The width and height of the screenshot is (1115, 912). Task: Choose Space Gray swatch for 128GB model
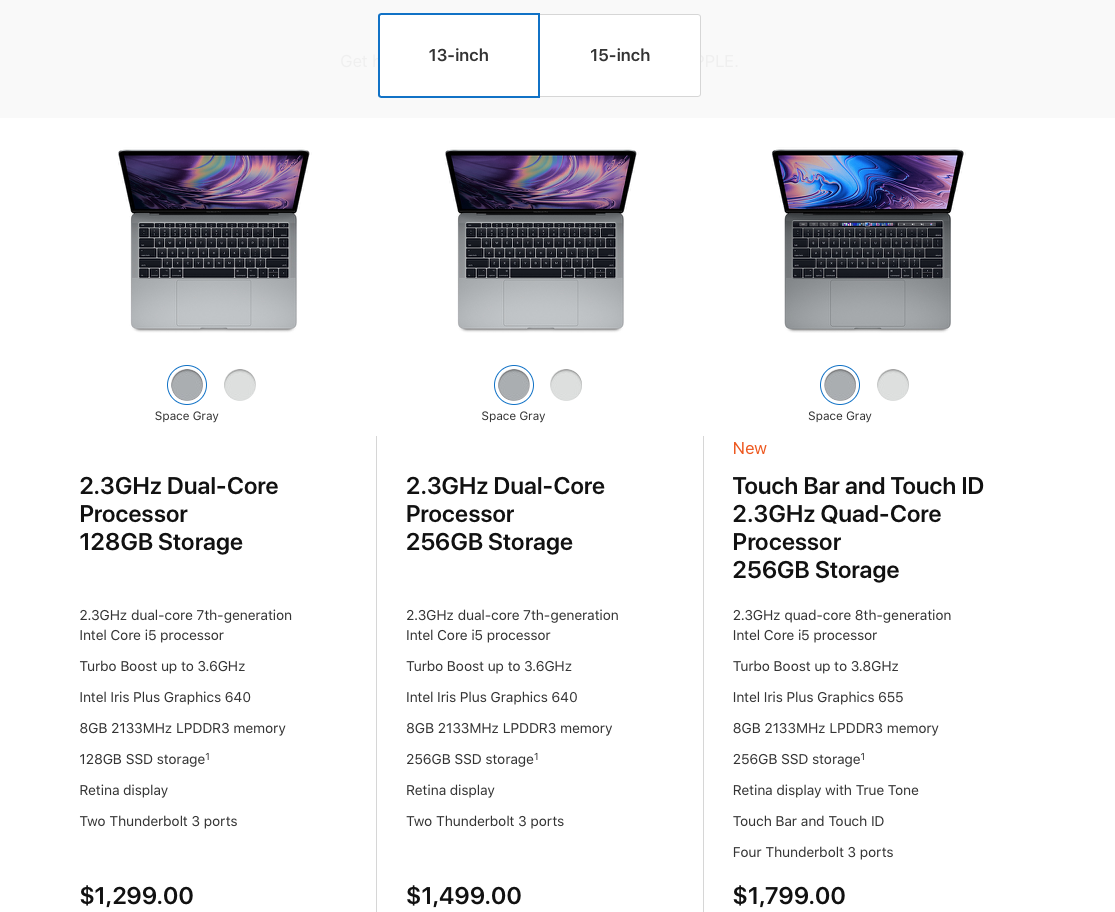tap(187, 385)
